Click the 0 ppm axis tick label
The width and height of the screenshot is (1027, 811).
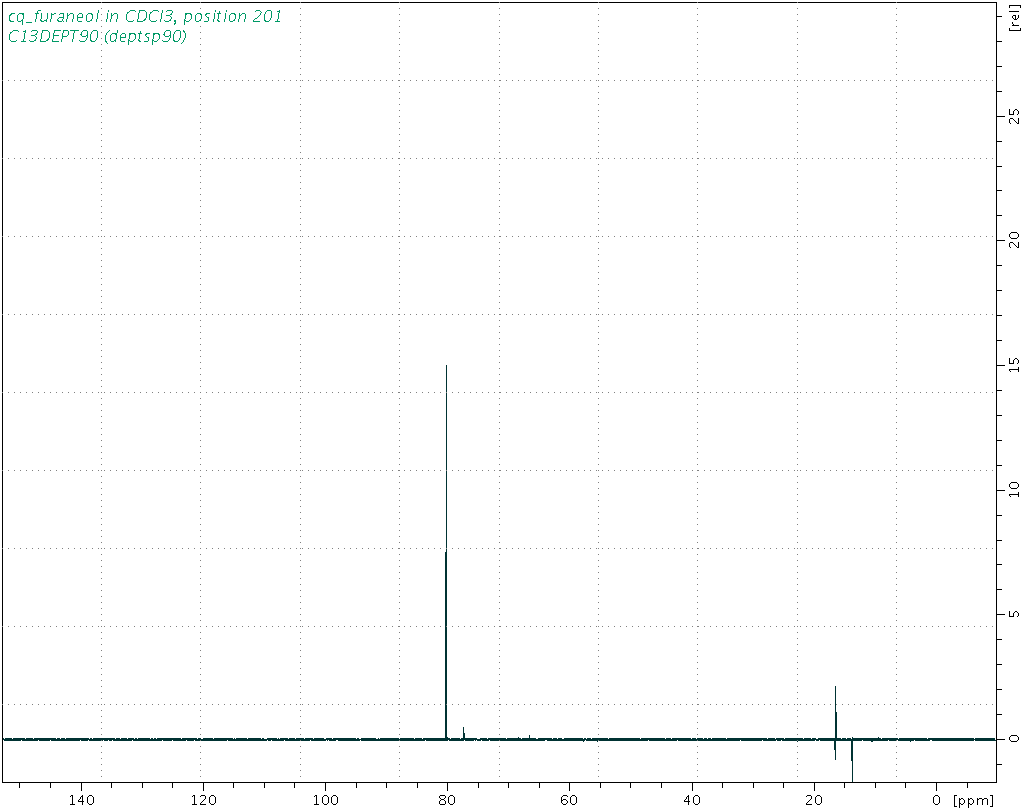pos(937,800)
